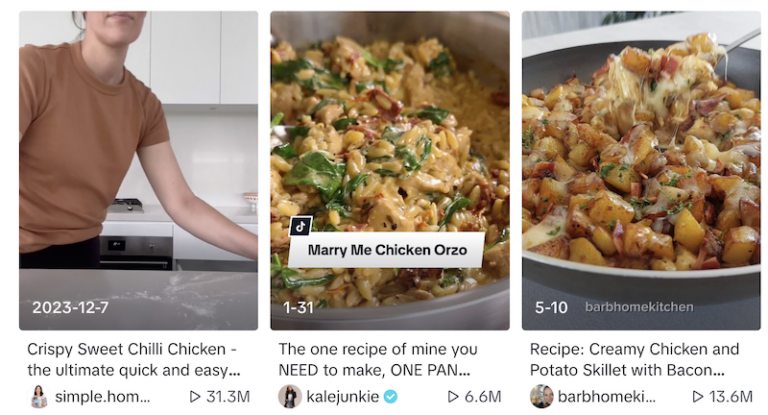The width and height of the screenshot is (768, 415).
Task: Go to kalejunkie username
Action: (342, 396)
